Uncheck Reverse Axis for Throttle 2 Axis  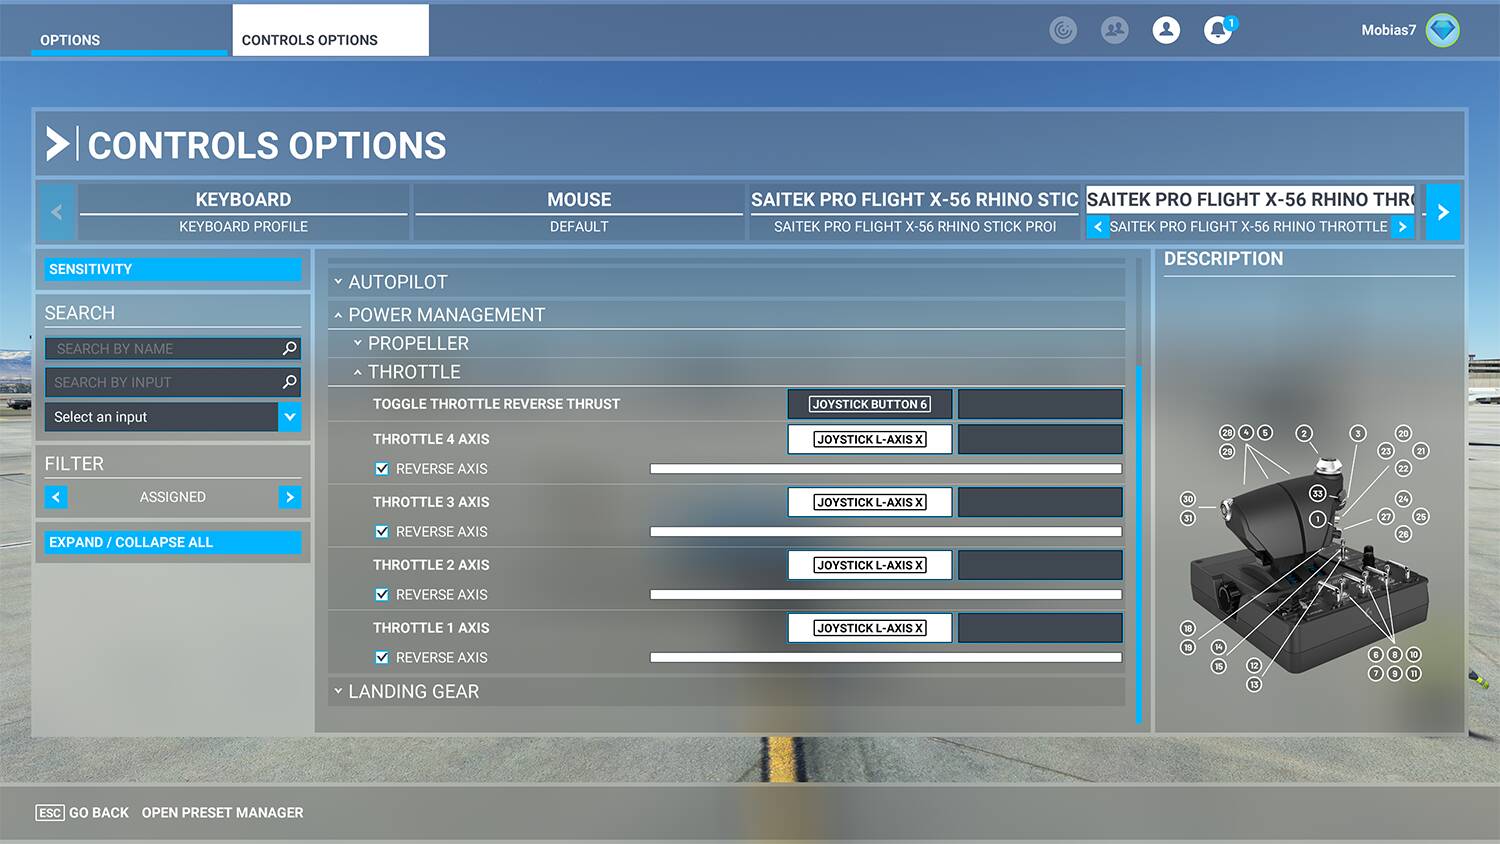tap(382, 595)
